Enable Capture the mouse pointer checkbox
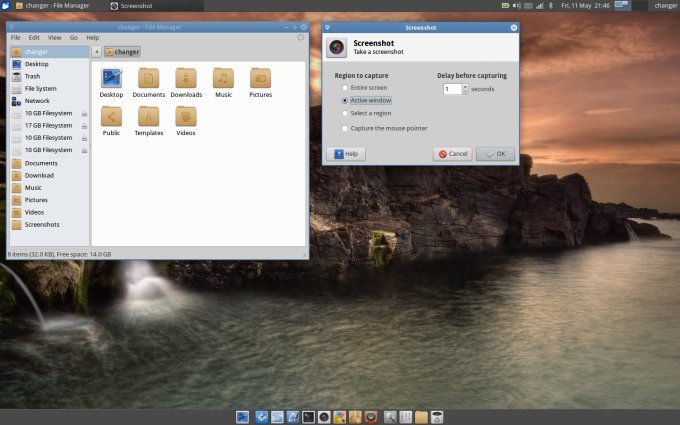 345,128
